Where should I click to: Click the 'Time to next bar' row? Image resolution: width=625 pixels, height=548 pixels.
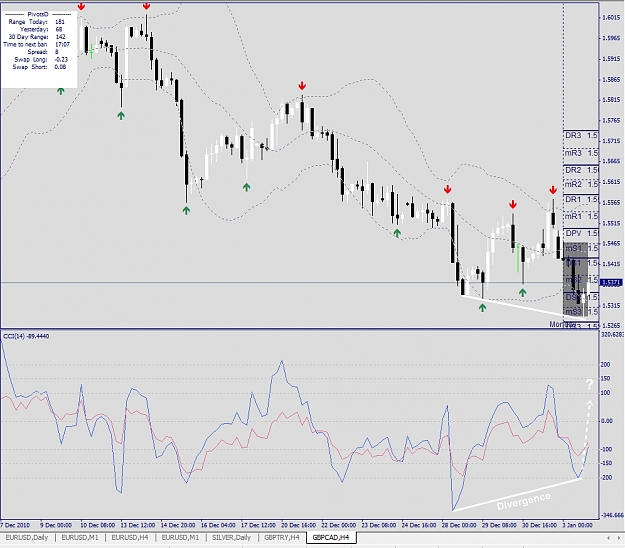tap(36, 44)
